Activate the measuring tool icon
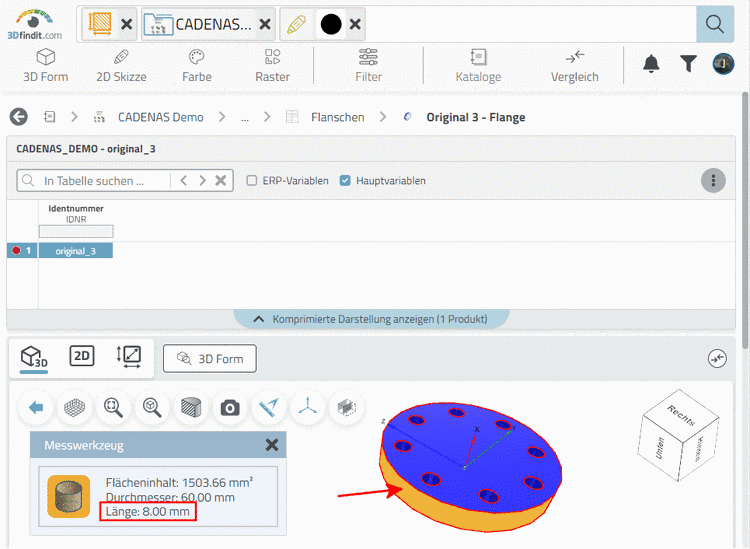This screenshot has width=750, height=549. pyautogui.click(x=269, y=408)
